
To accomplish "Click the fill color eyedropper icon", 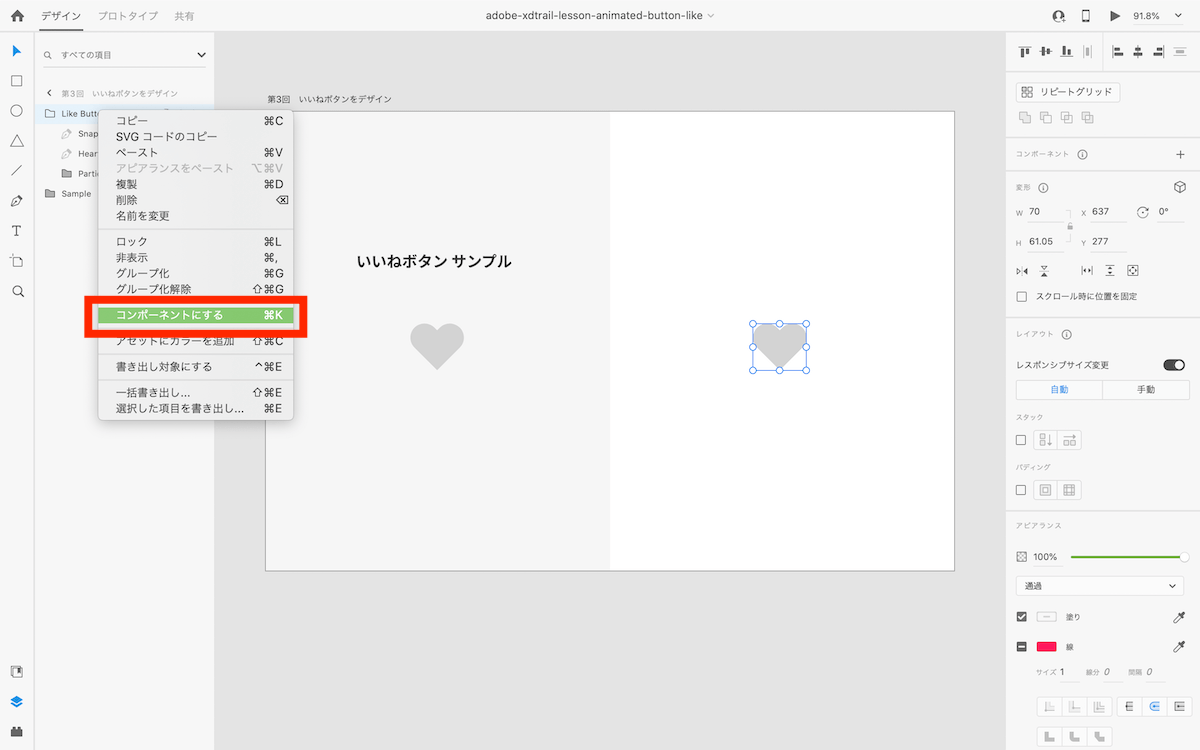I will click(1178, 617).
